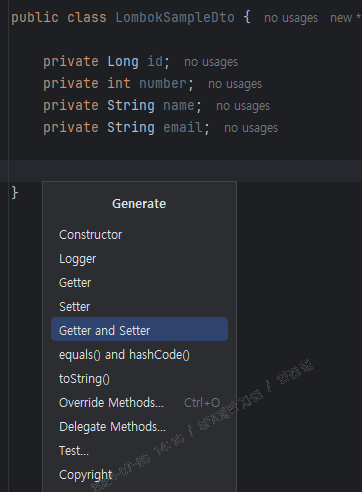Select Copyright from the list
Viewport: 362px width, 492px height.
(x=139, y=475)
